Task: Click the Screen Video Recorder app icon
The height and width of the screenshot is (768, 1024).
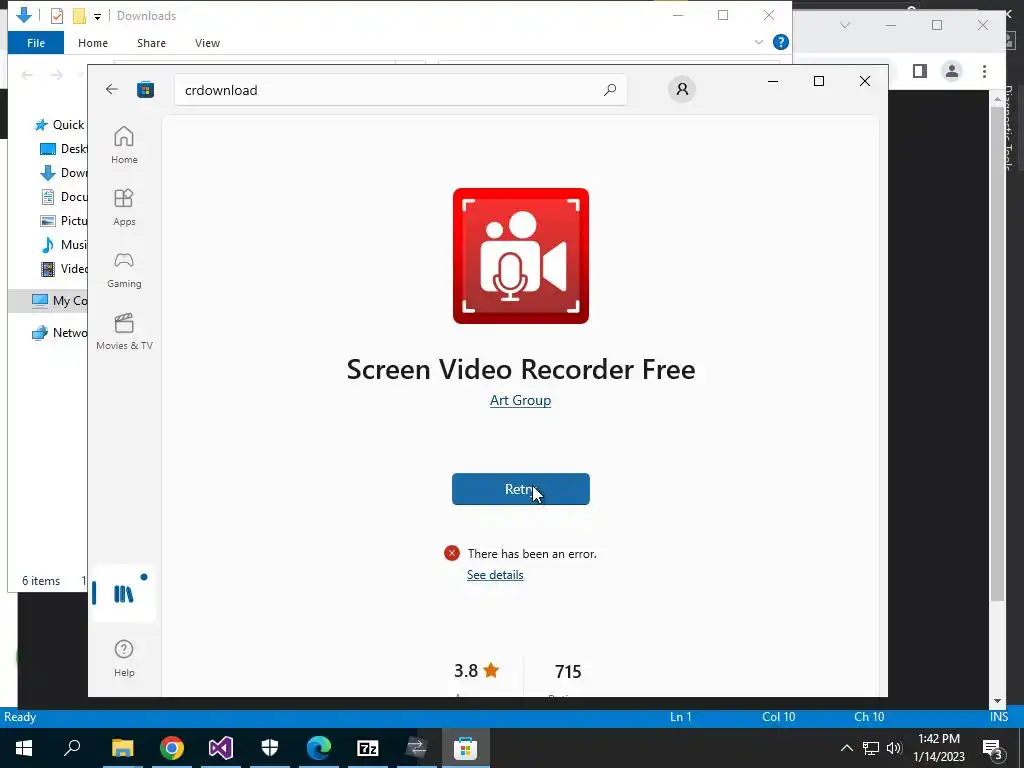Action: 520,256
